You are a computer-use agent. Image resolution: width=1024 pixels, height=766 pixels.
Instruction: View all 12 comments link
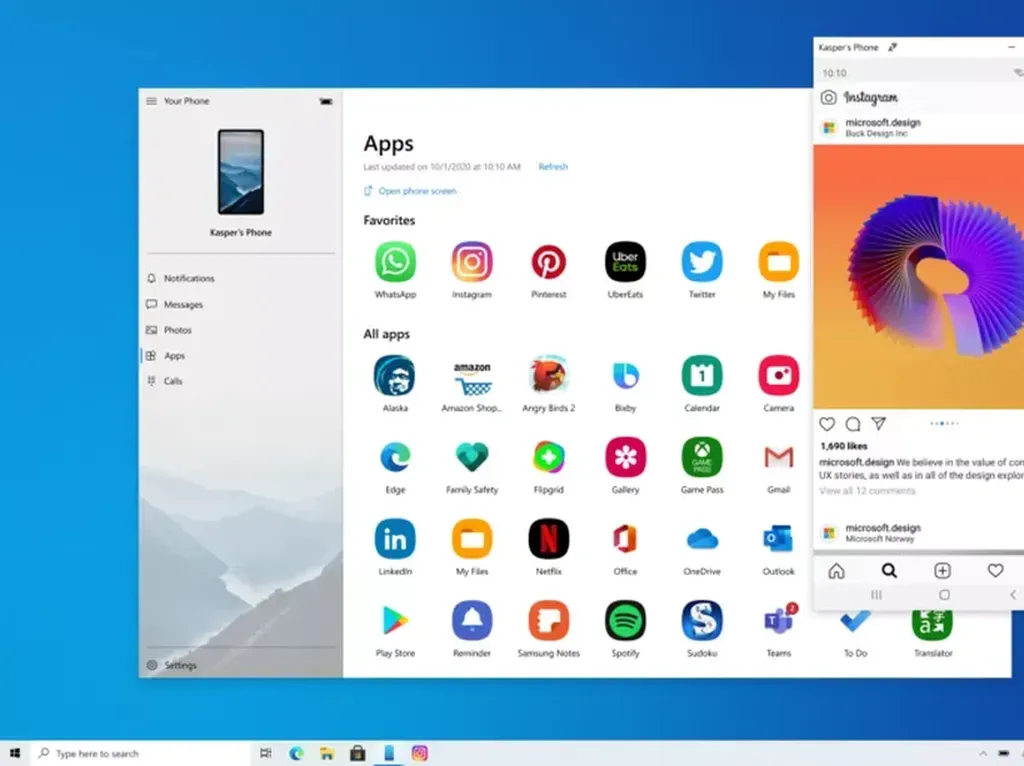coord(867,491)
